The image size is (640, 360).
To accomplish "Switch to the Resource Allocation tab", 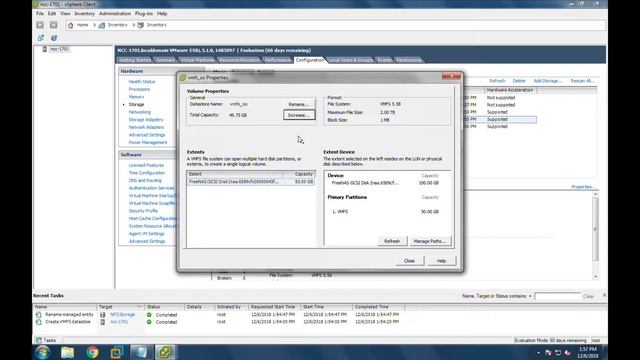I will point(239,60).
